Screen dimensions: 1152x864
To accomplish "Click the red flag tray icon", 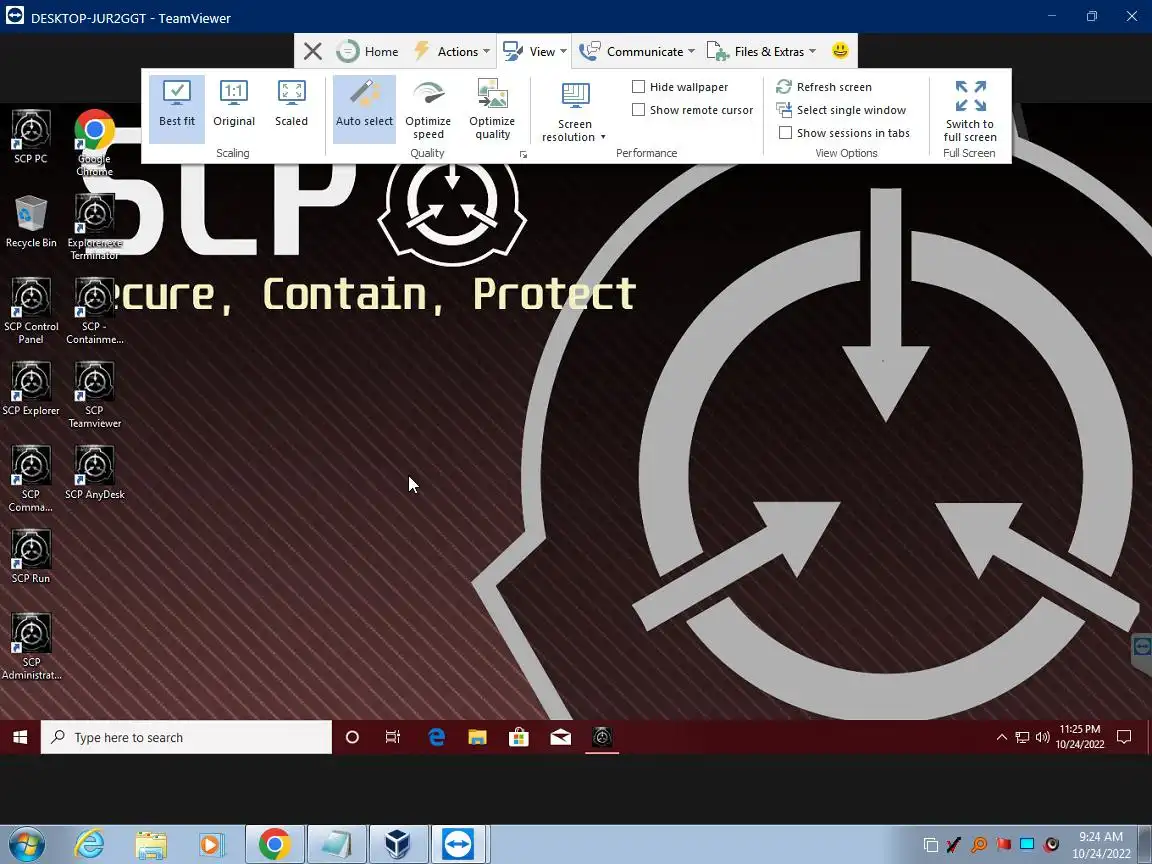I will 1004,844.
